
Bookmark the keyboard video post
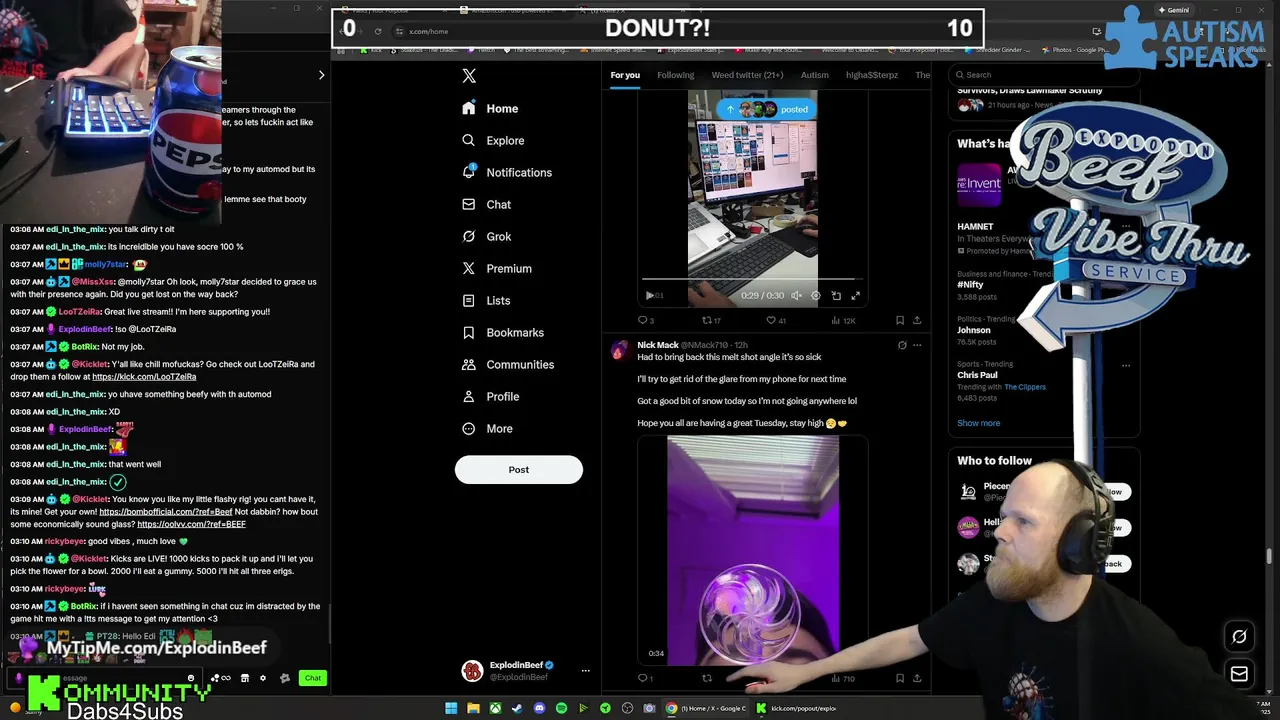(x=900, y=320)
